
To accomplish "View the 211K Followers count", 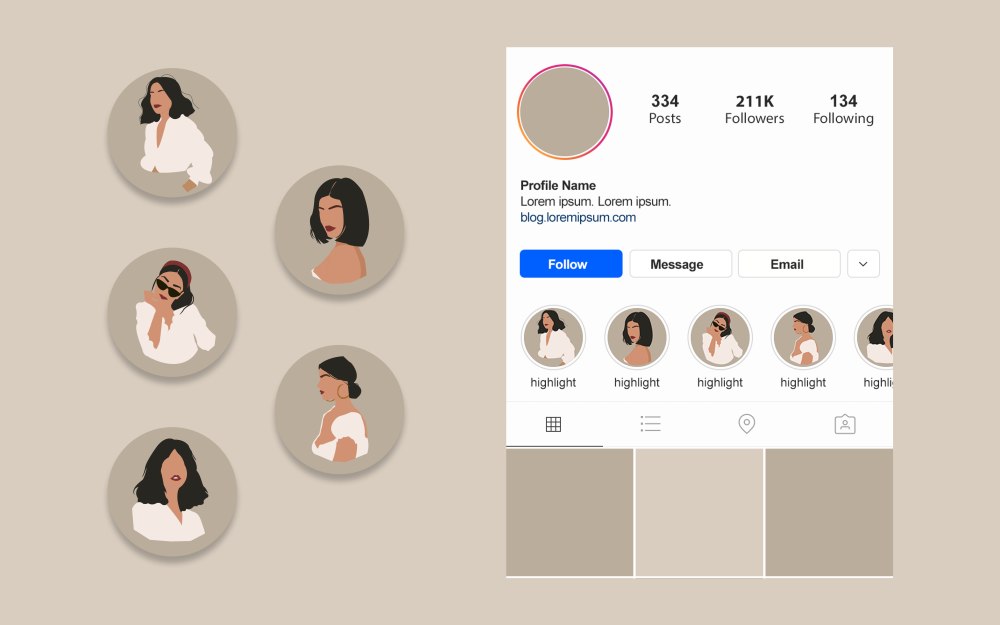I will [754, 109].
